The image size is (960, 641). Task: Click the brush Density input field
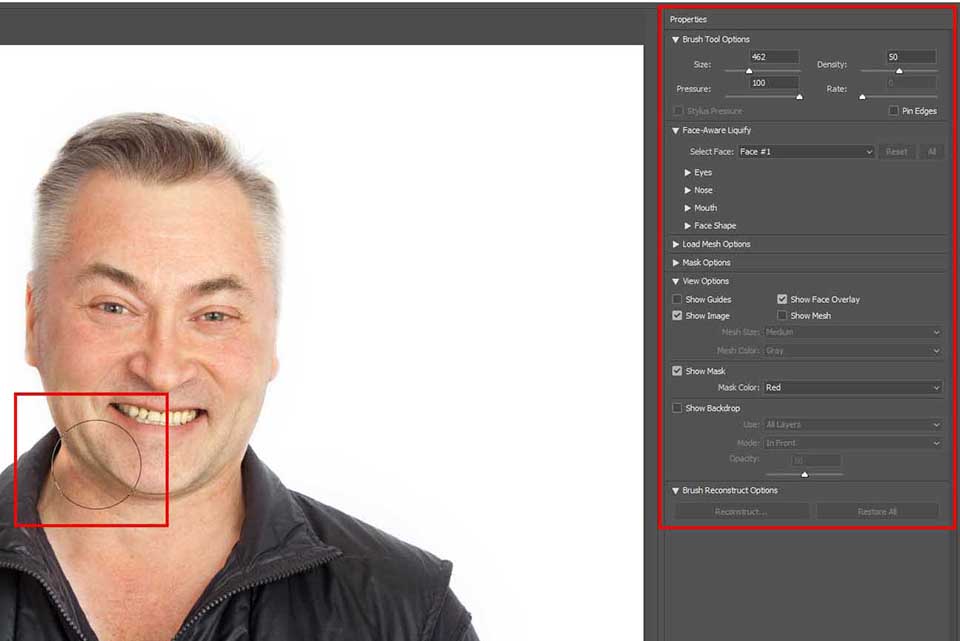[910, 57]
